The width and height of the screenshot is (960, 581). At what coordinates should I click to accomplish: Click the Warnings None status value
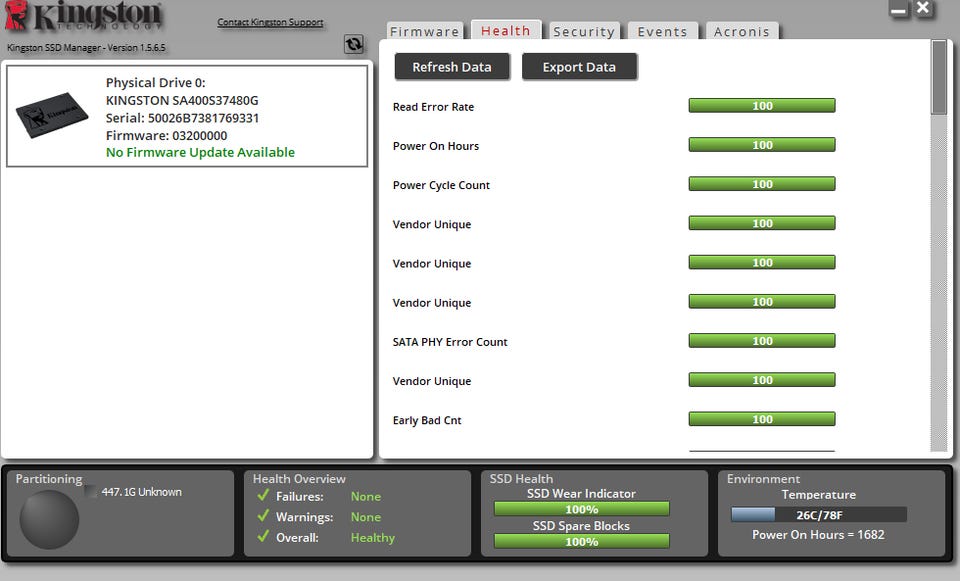click(366, 517)
